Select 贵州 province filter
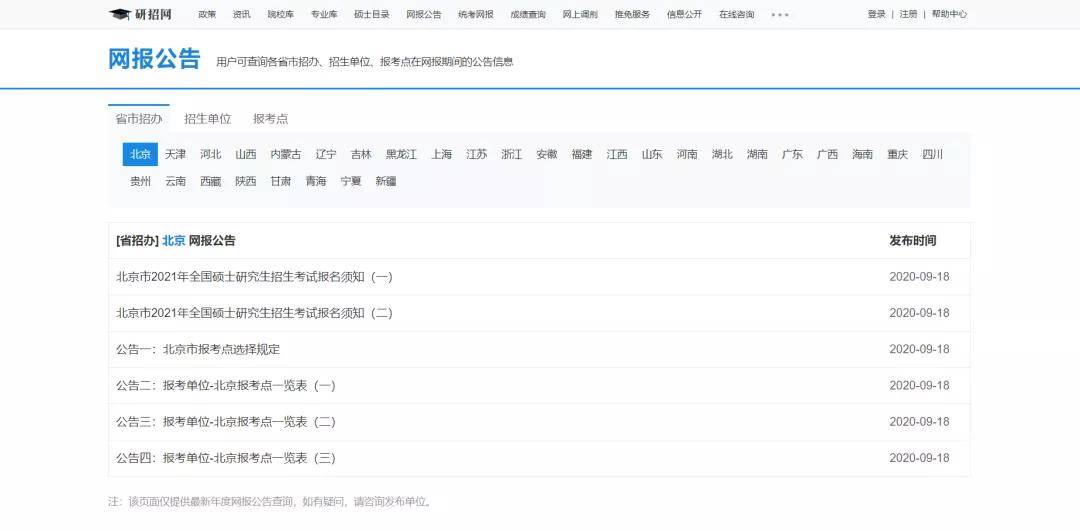The image size is (1080, 531). coord(141,181)
